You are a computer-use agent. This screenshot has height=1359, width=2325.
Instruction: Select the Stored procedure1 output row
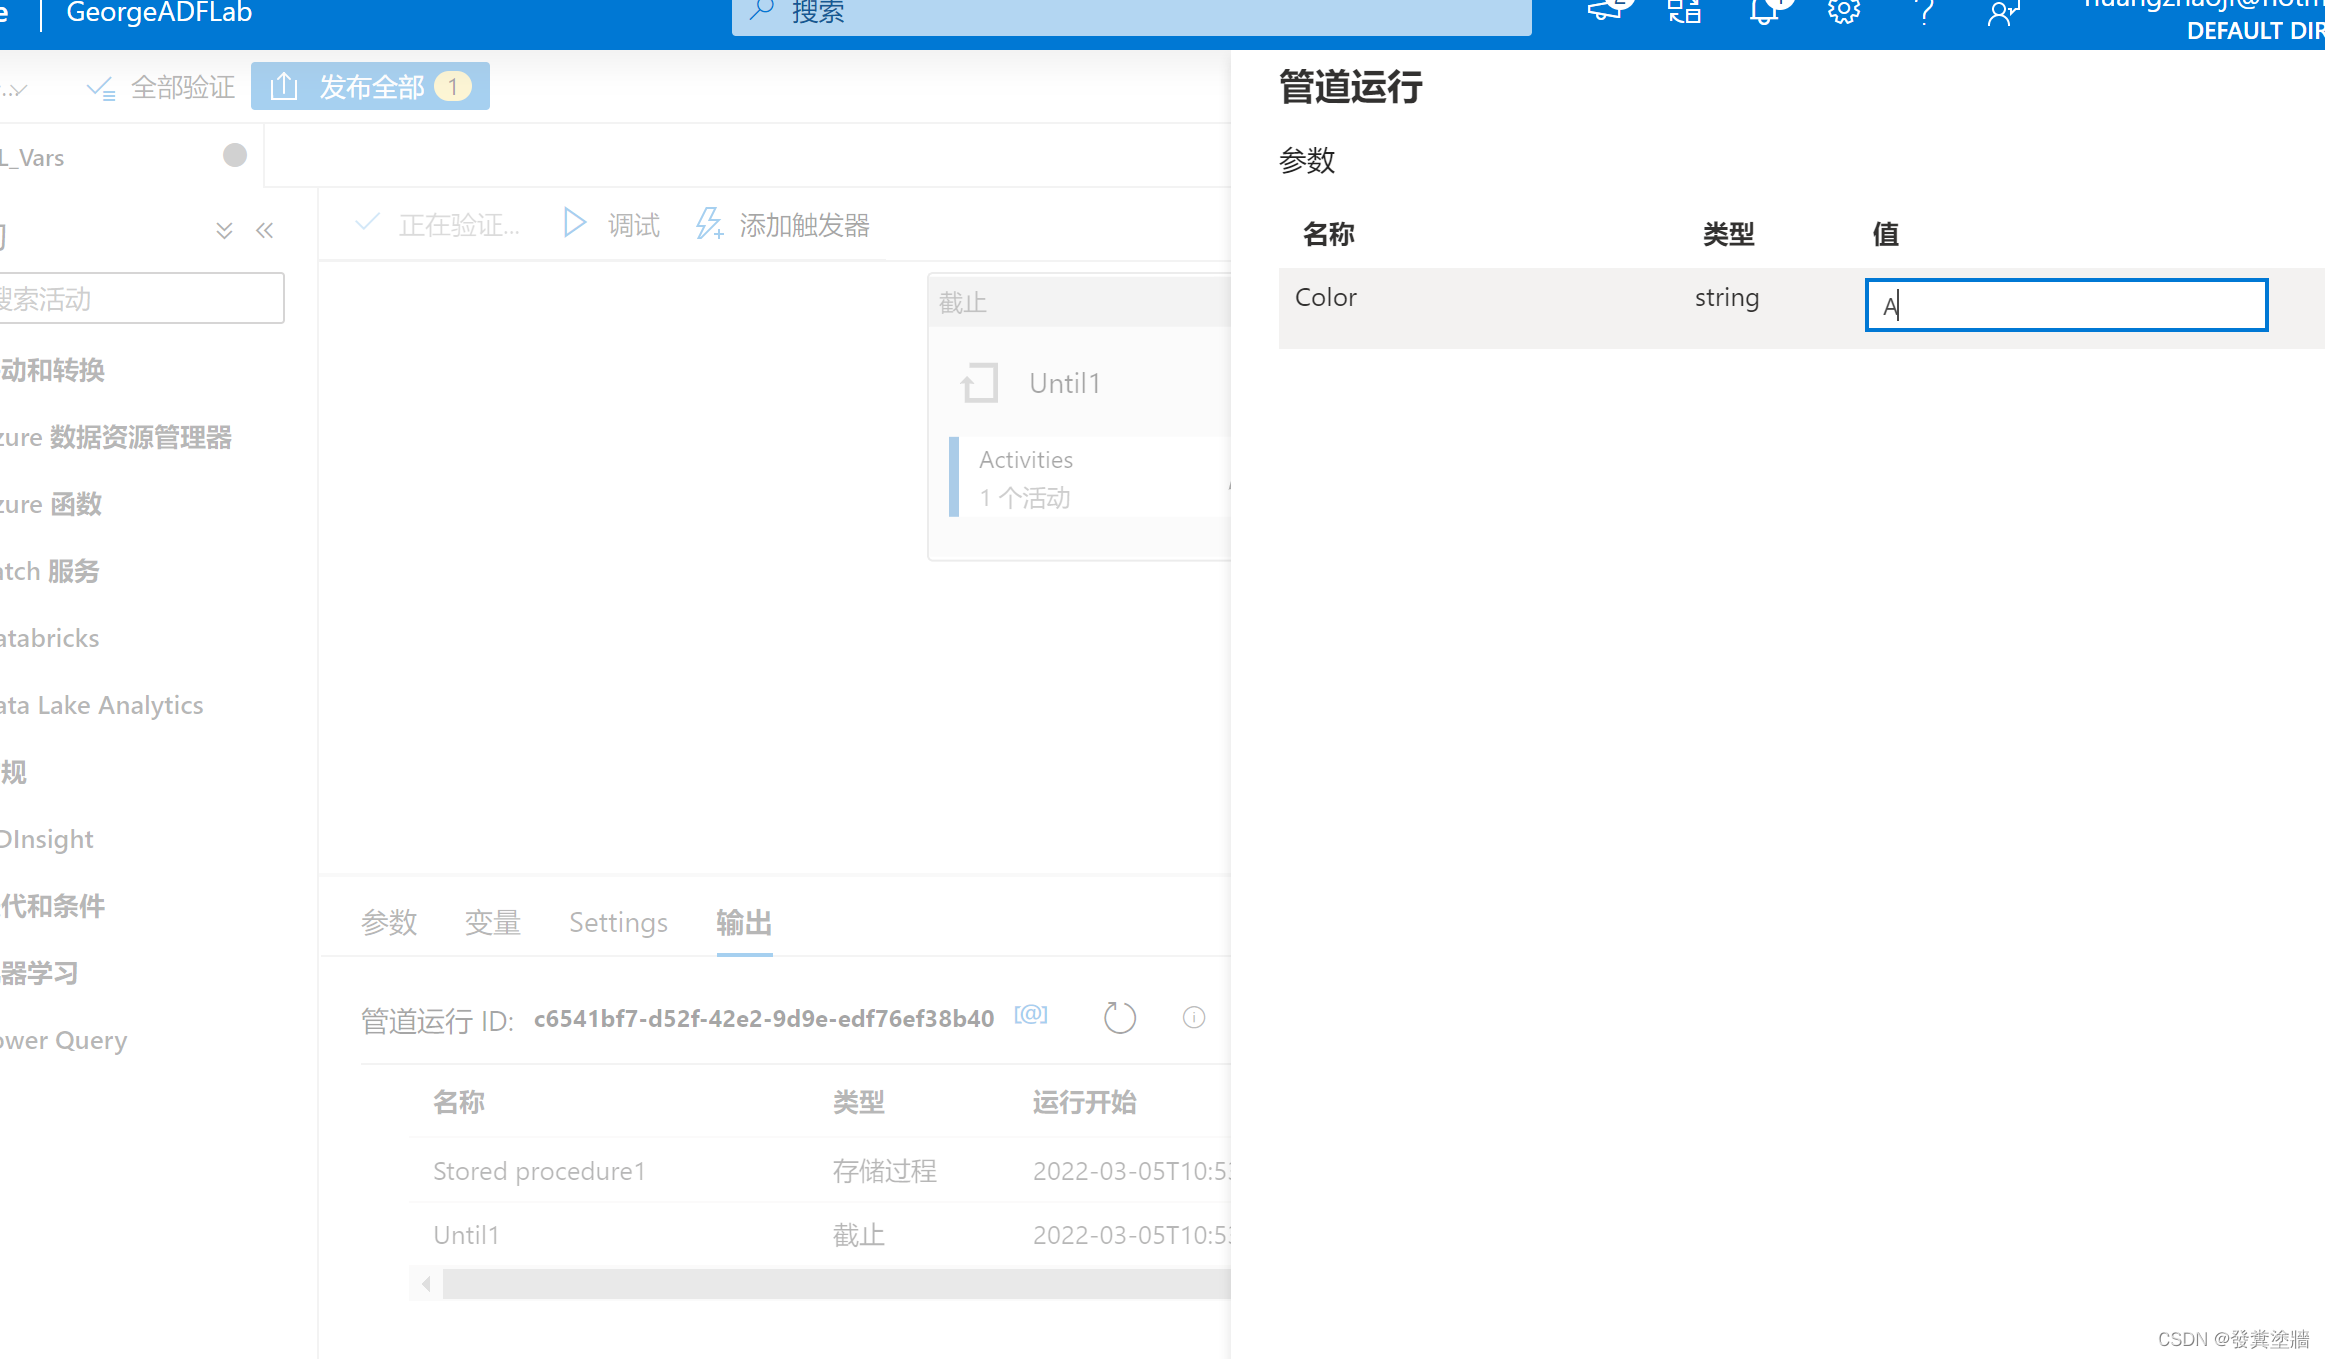coord(820,1170)
